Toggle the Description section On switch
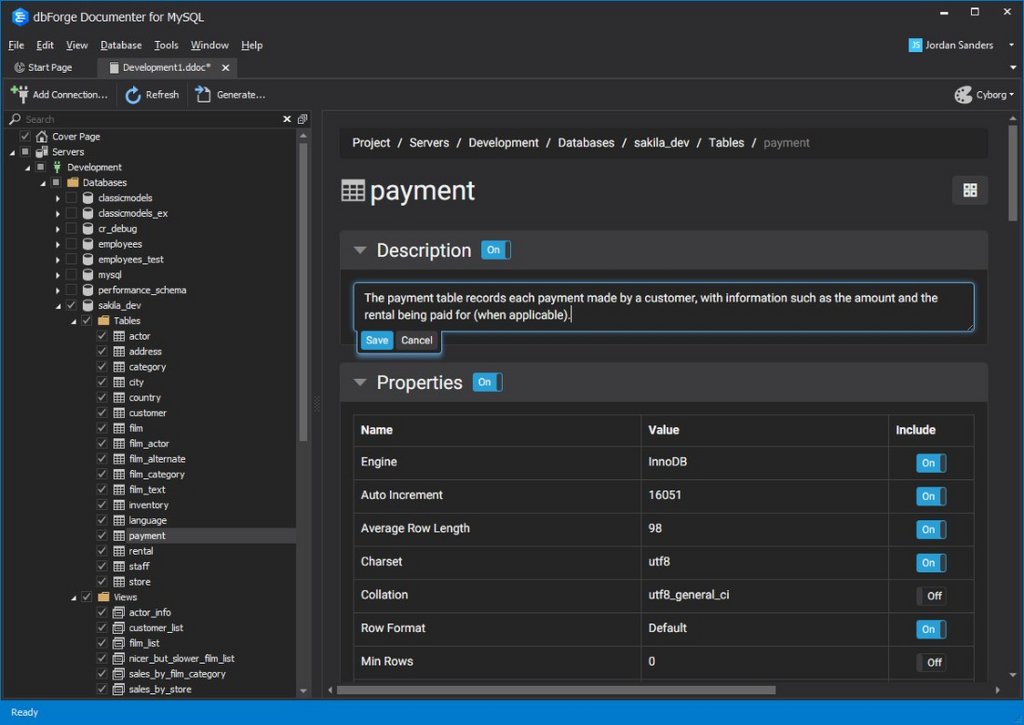The height and width of the screenshot is (725, 1024). tap(496, 250)
